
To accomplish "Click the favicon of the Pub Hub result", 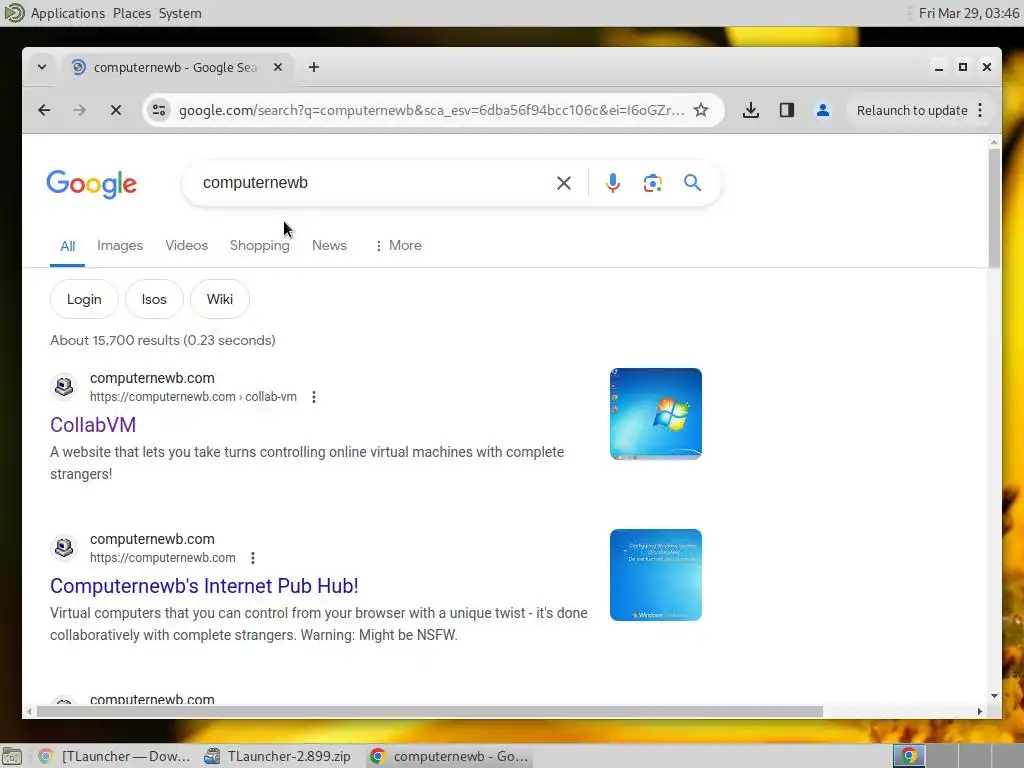I will [64, 548].
